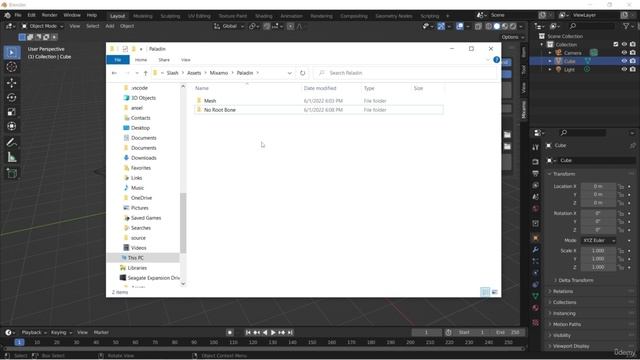
Task: Switch to the Layout workspace tab
Action: click(x=118, y=16)
